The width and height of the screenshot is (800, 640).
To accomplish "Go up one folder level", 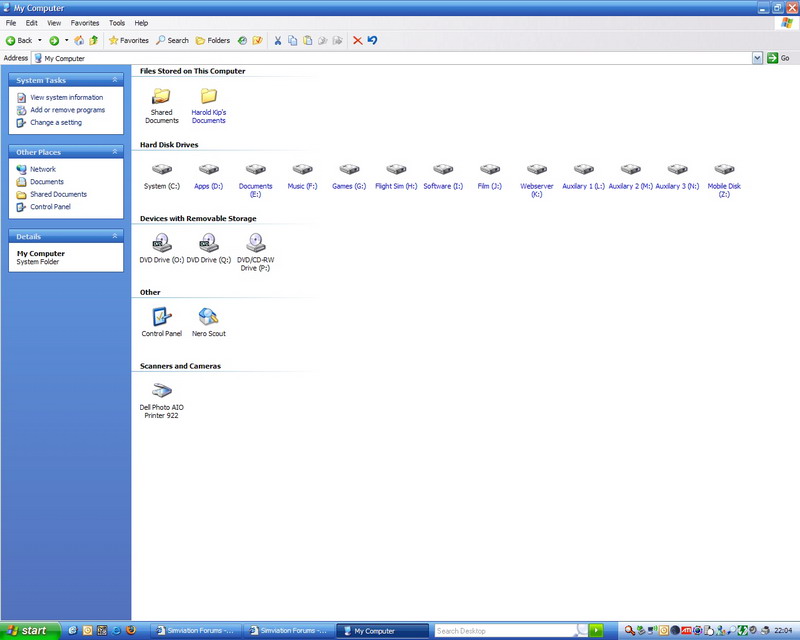I will point(94,40).
